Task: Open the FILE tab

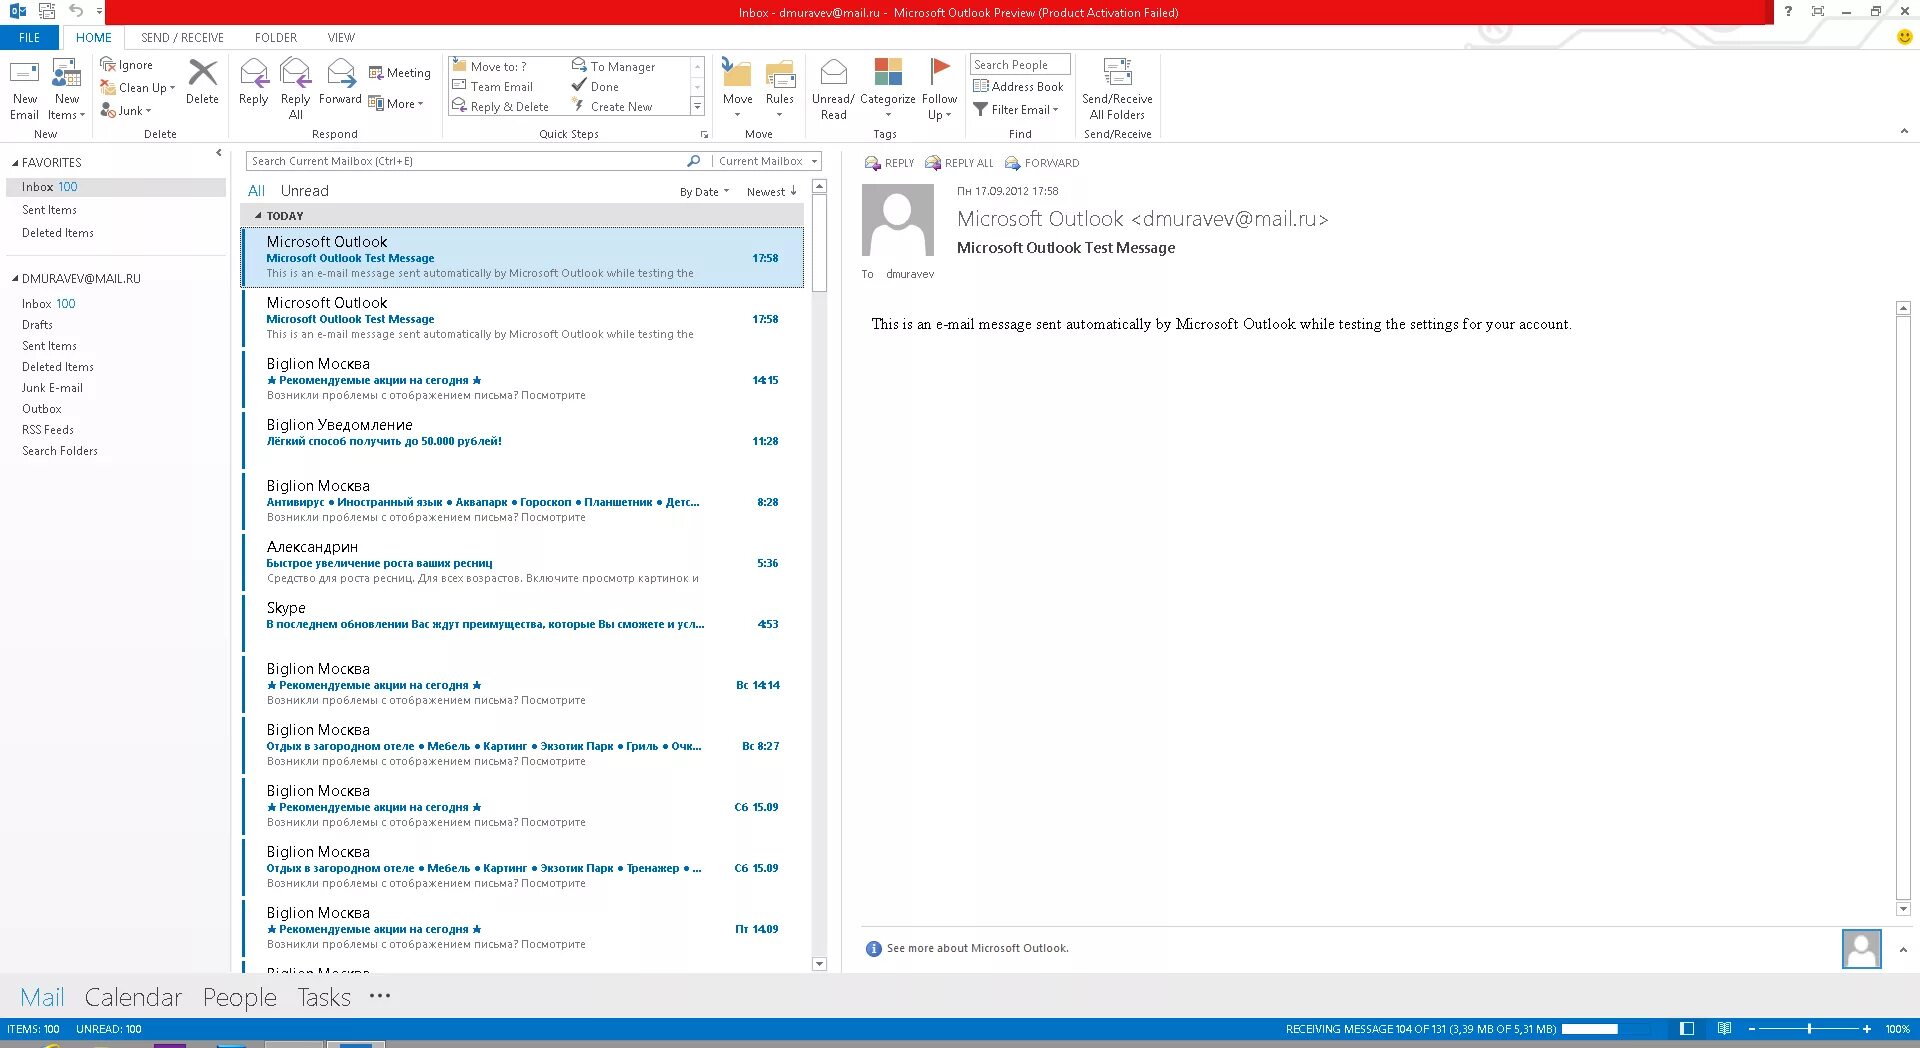Action: coord(30,38)
